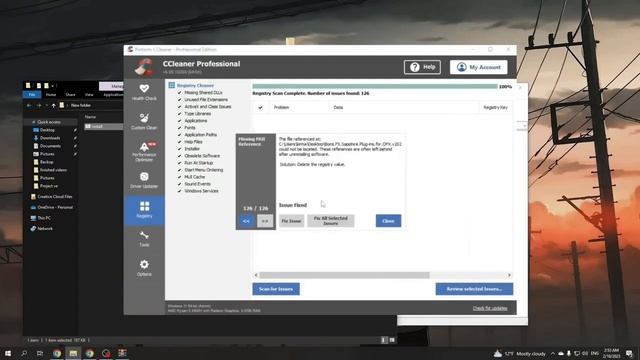Click Fix All Selected Issues

(331, 221)
